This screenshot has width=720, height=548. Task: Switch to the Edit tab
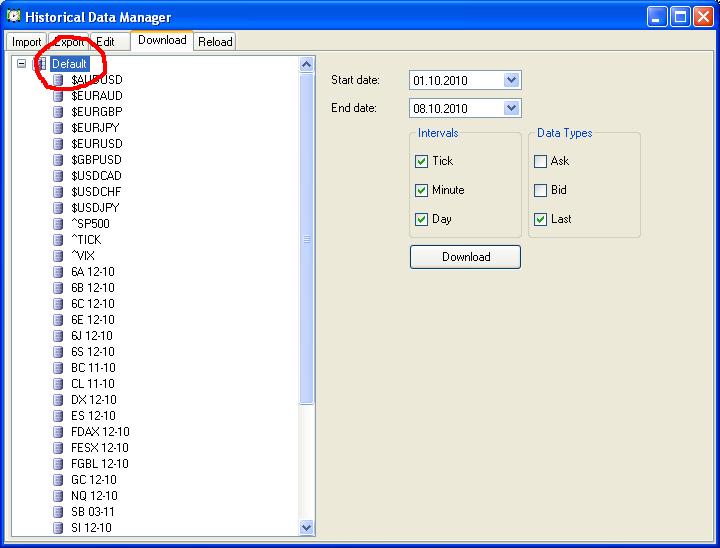[110, 42]
